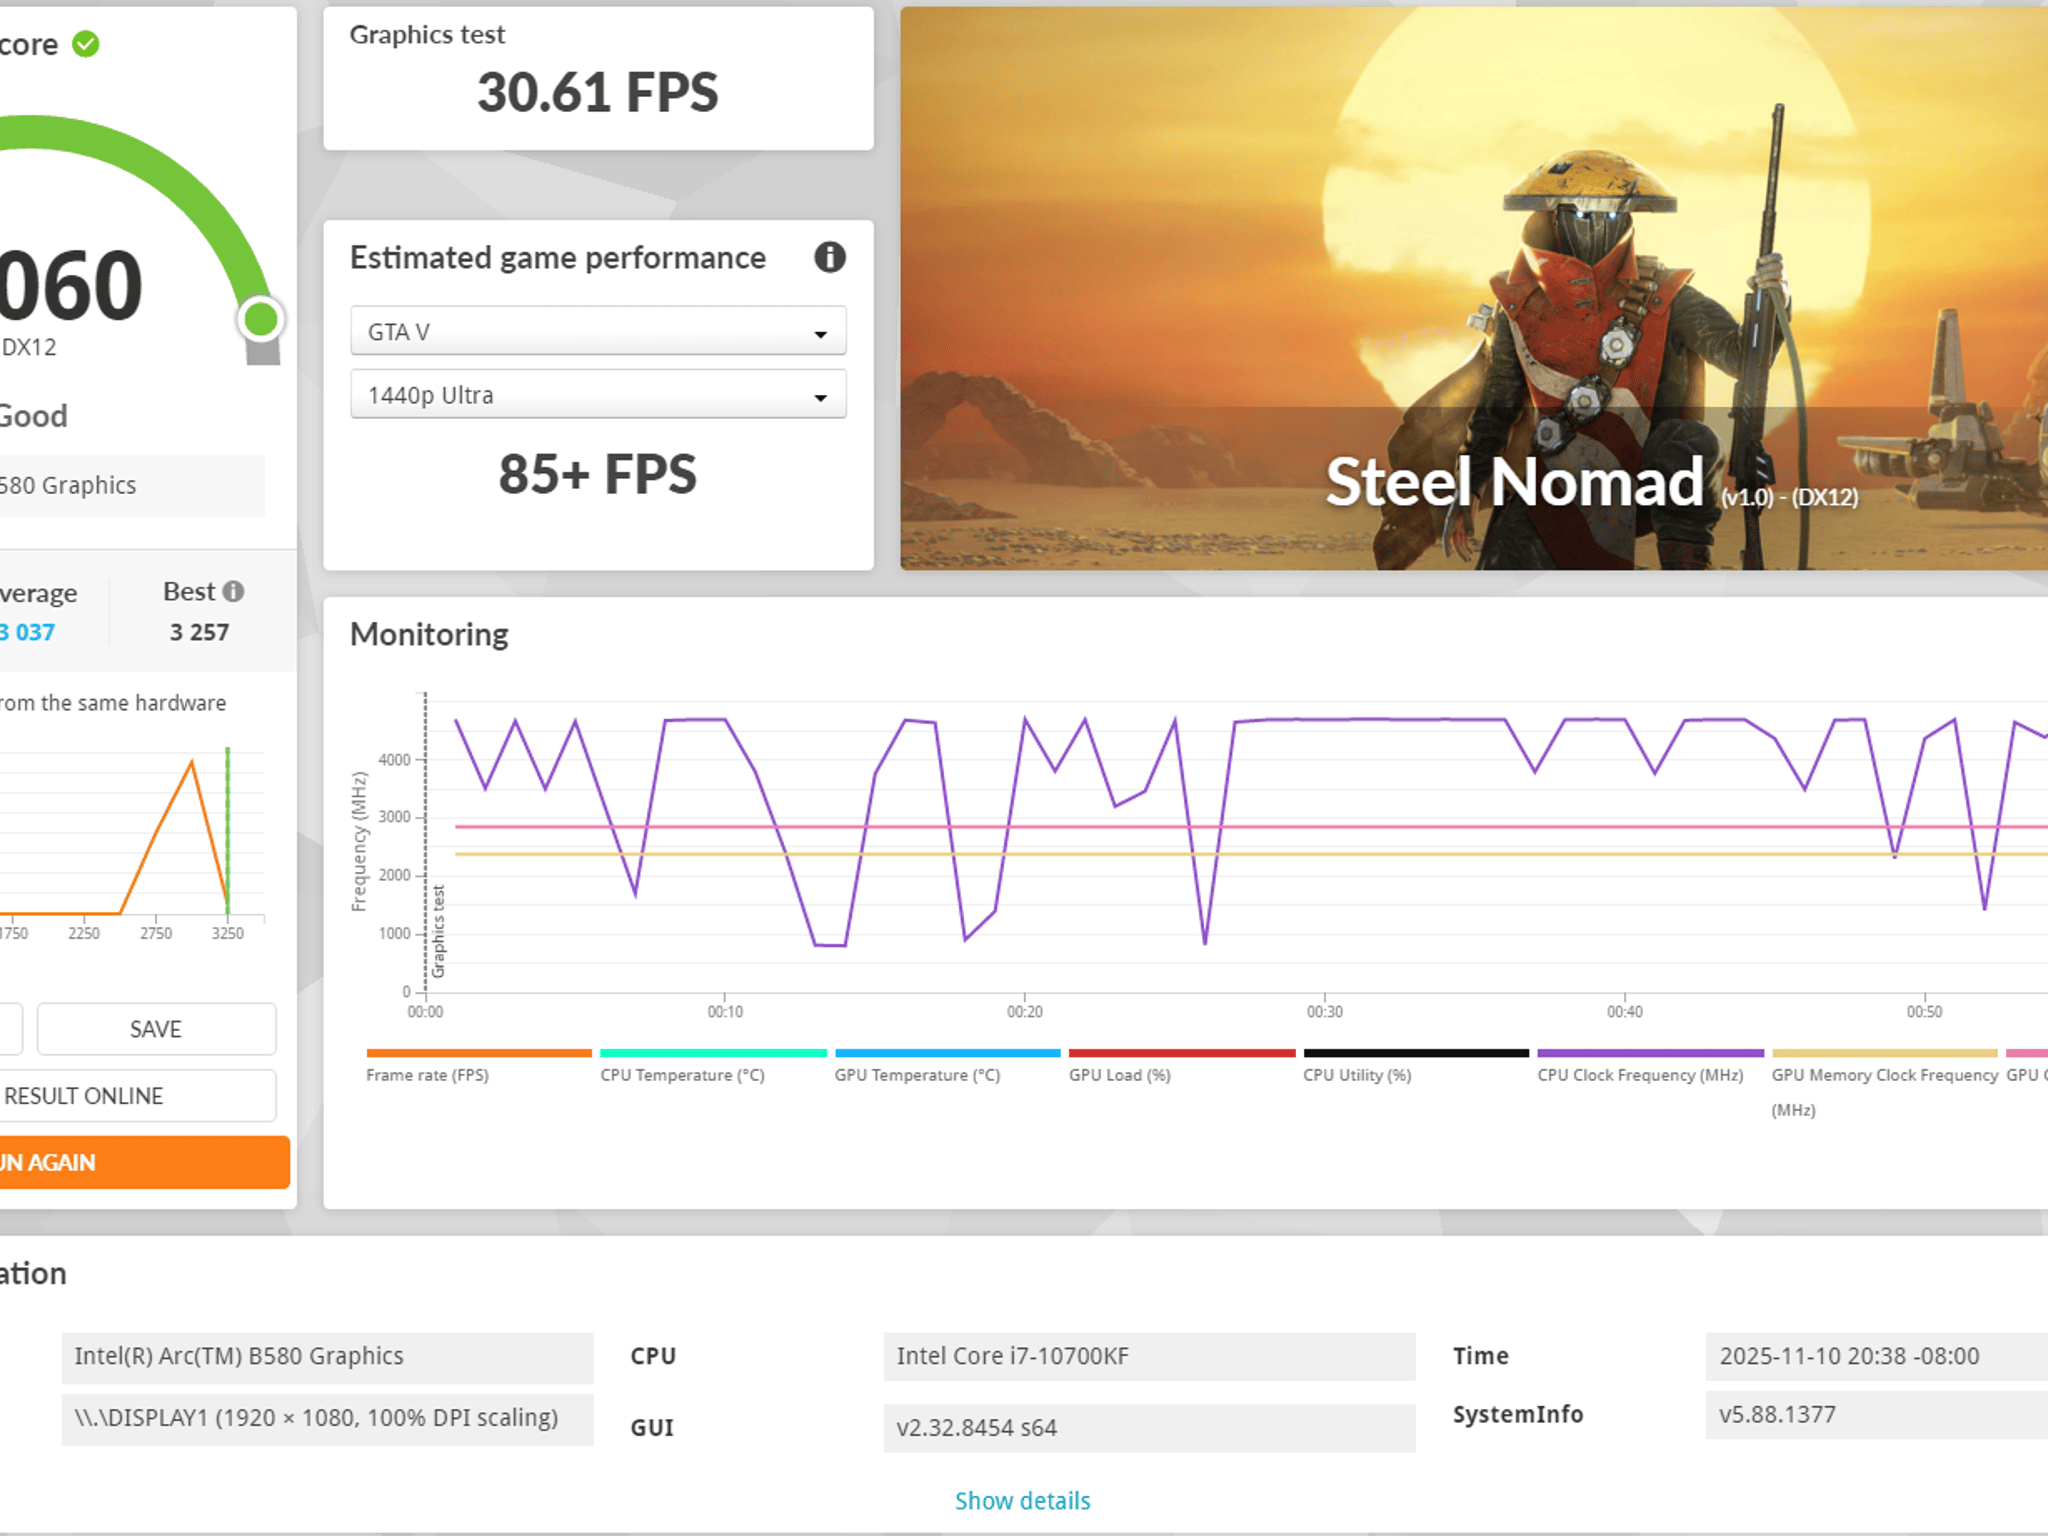
Task: Click the info icon next to Best
Action: click(x=233, y=592)
